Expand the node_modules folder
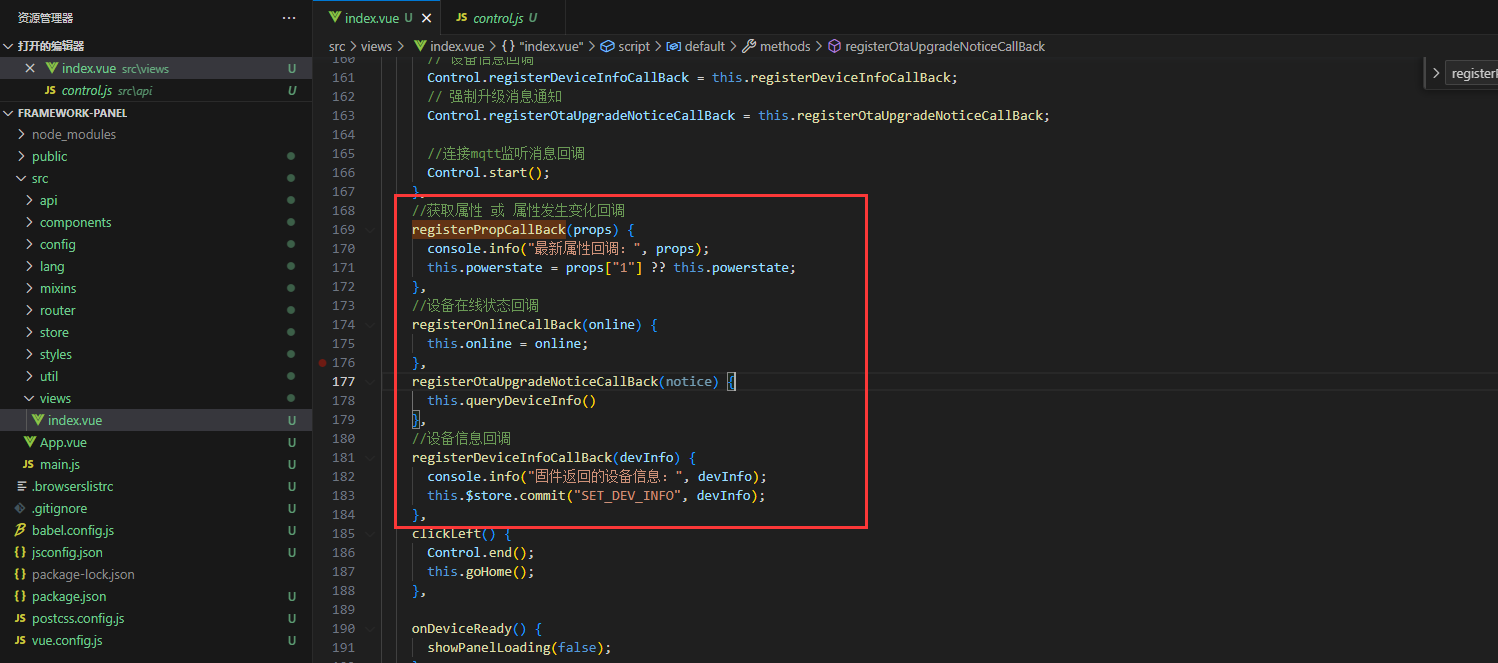Screen dimensions: 1498x663 click(x=22, y=134)
